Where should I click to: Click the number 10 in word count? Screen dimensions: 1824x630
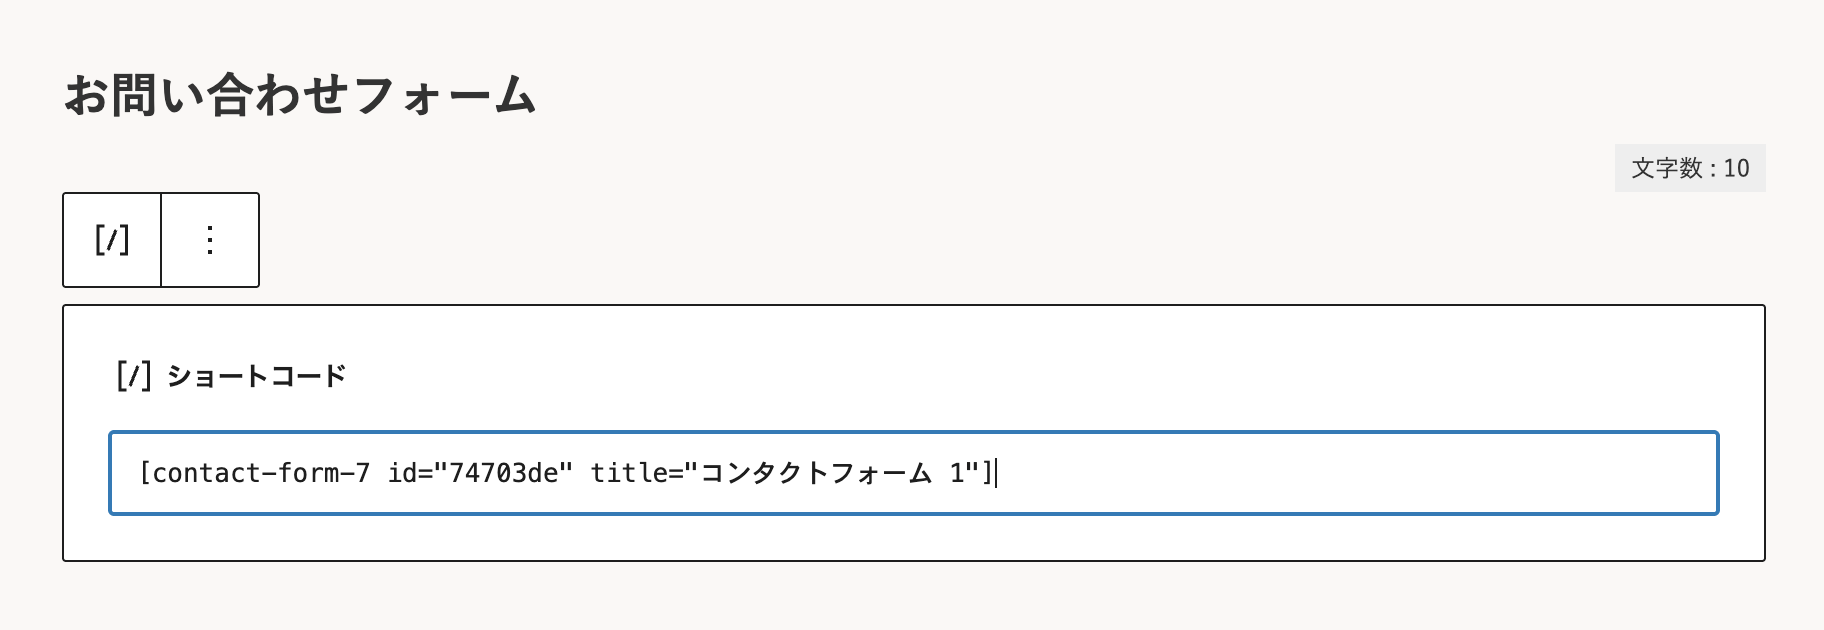coord(1737,168)
